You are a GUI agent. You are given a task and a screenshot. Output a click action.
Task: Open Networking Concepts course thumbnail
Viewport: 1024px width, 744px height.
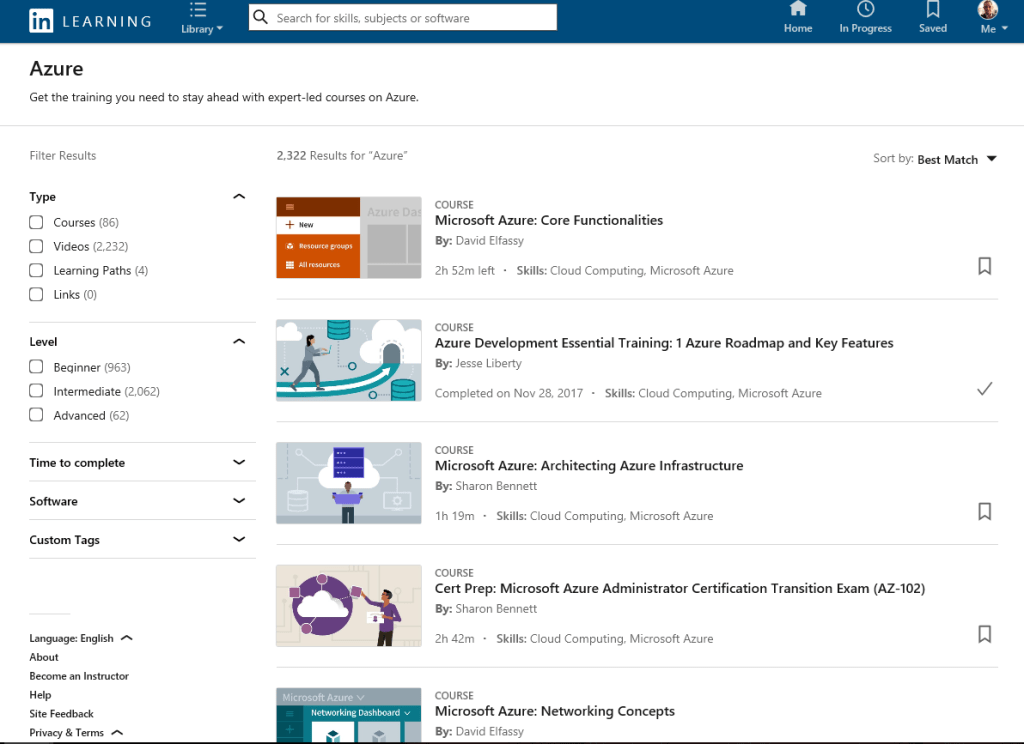[349, 715]
